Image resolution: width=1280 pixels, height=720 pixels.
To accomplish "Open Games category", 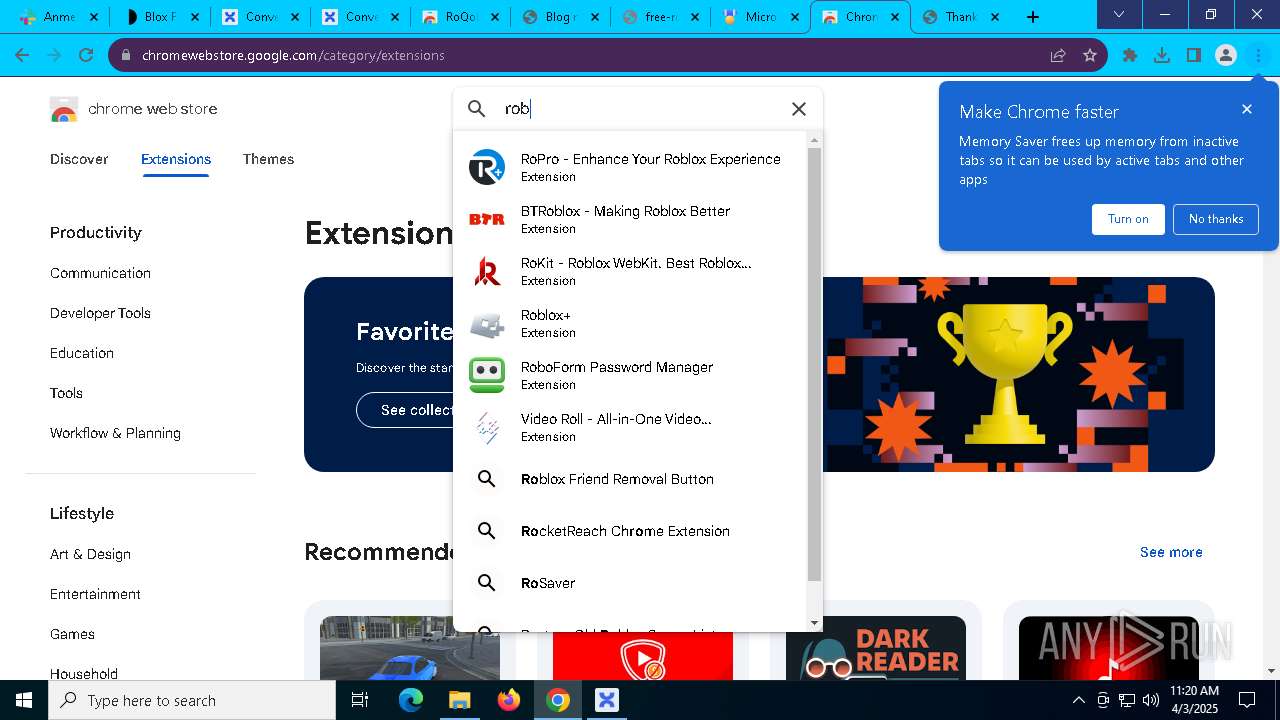I will pyautogui.click(x=72, y=634).
